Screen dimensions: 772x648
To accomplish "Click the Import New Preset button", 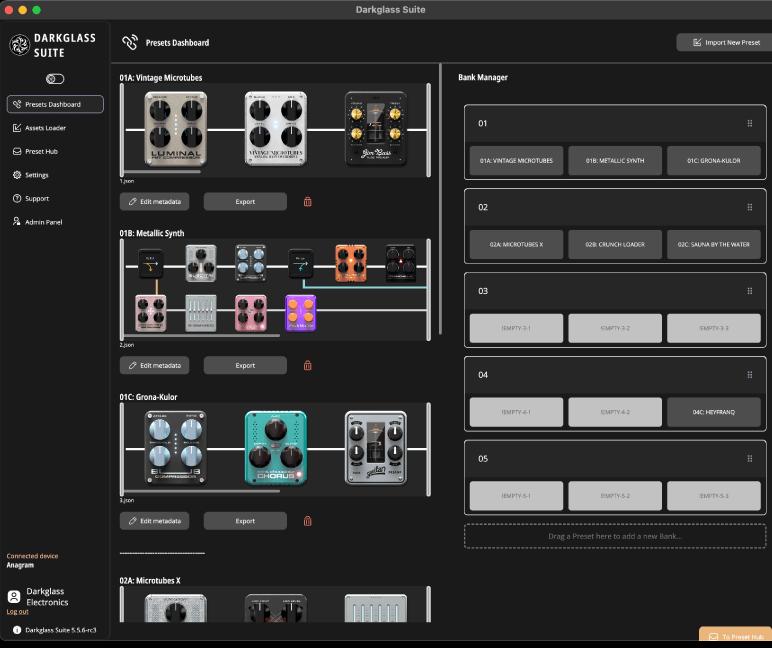I will 720,42.
